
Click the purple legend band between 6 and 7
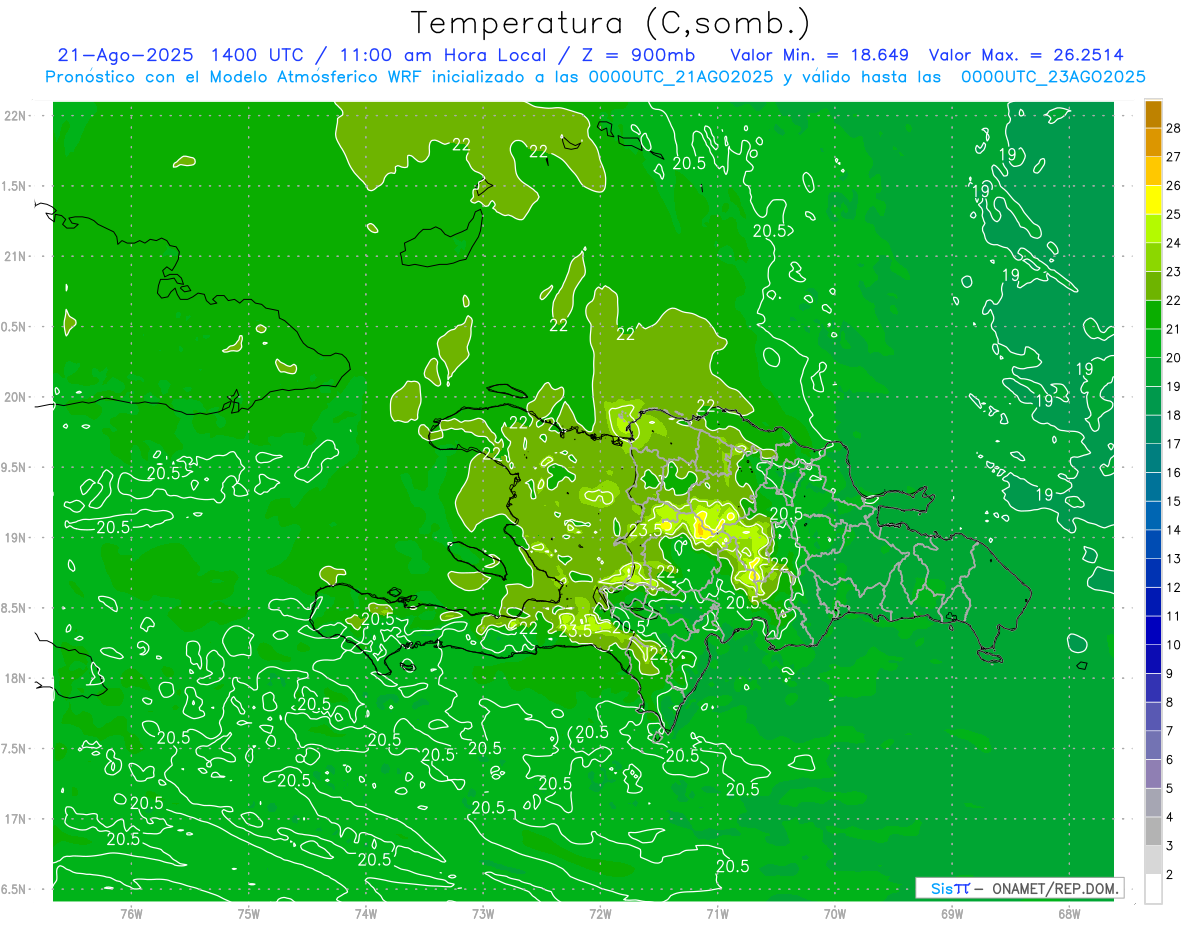1153,746
